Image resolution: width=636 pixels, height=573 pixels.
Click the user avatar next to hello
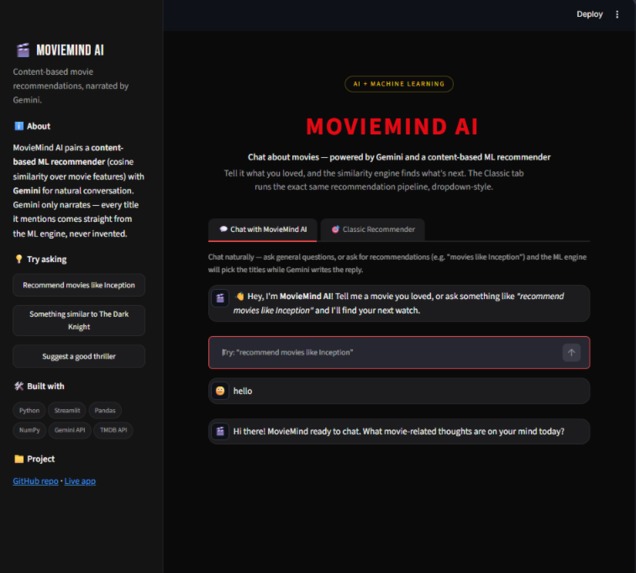(220, 391)
